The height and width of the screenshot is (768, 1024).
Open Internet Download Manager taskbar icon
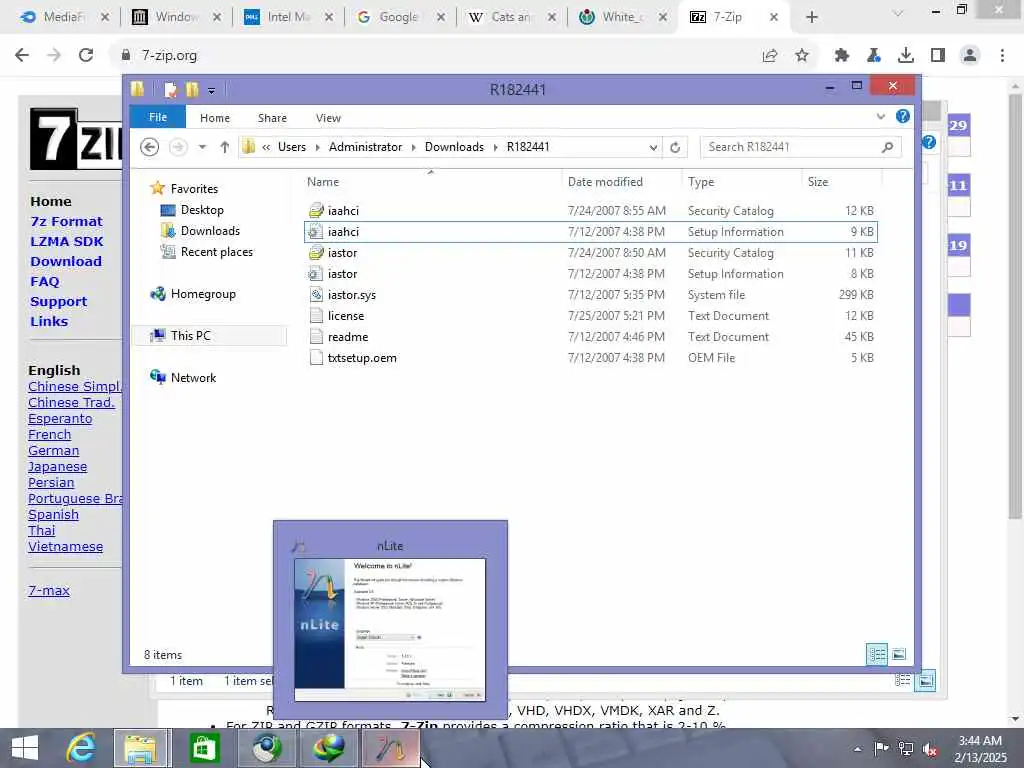[x=328, y=748]
